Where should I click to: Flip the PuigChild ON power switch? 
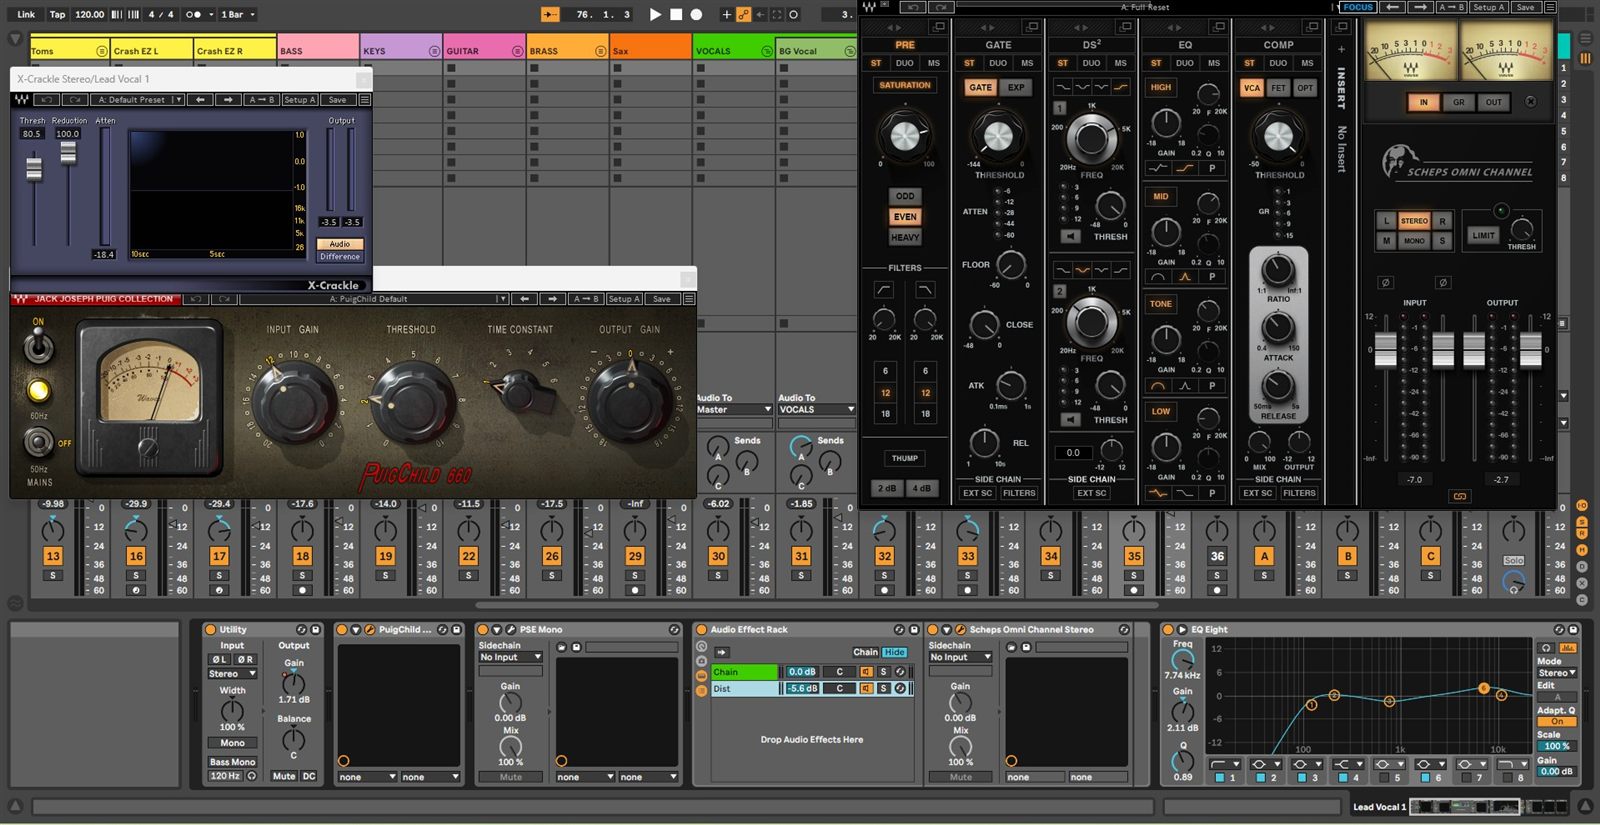point(38,346)
